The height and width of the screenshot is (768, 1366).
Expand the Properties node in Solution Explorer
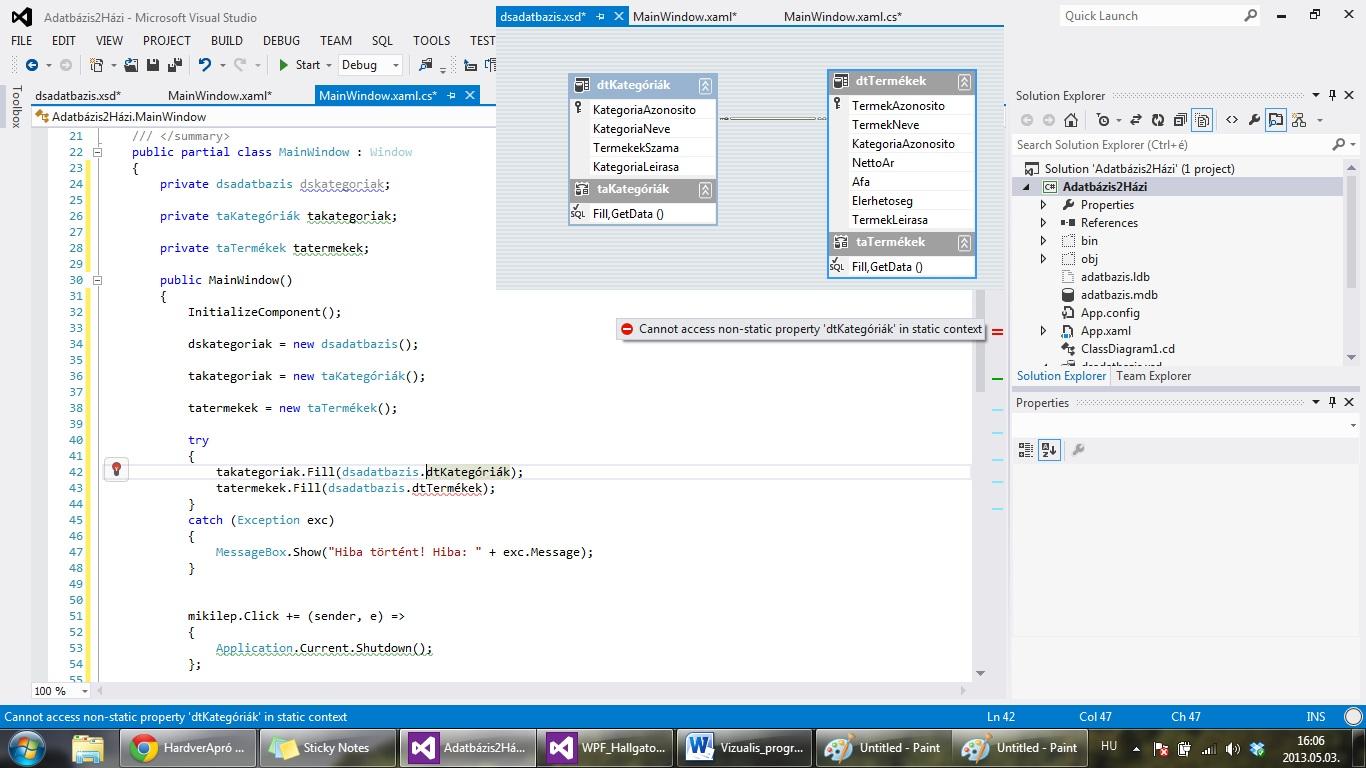[1044, 205]
